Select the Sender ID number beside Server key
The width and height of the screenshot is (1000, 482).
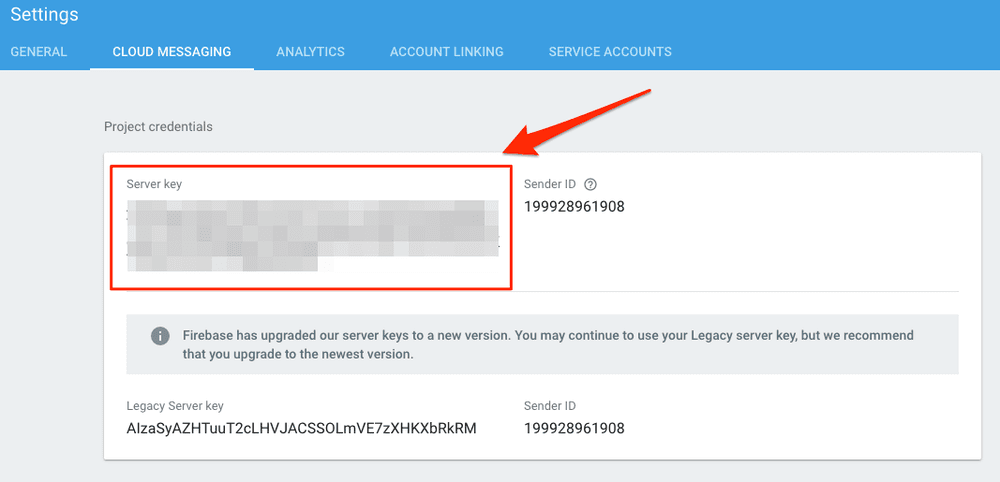[574, 207]
